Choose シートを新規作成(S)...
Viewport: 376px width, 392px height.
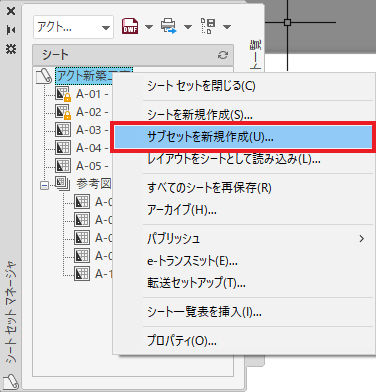[244, 115]
